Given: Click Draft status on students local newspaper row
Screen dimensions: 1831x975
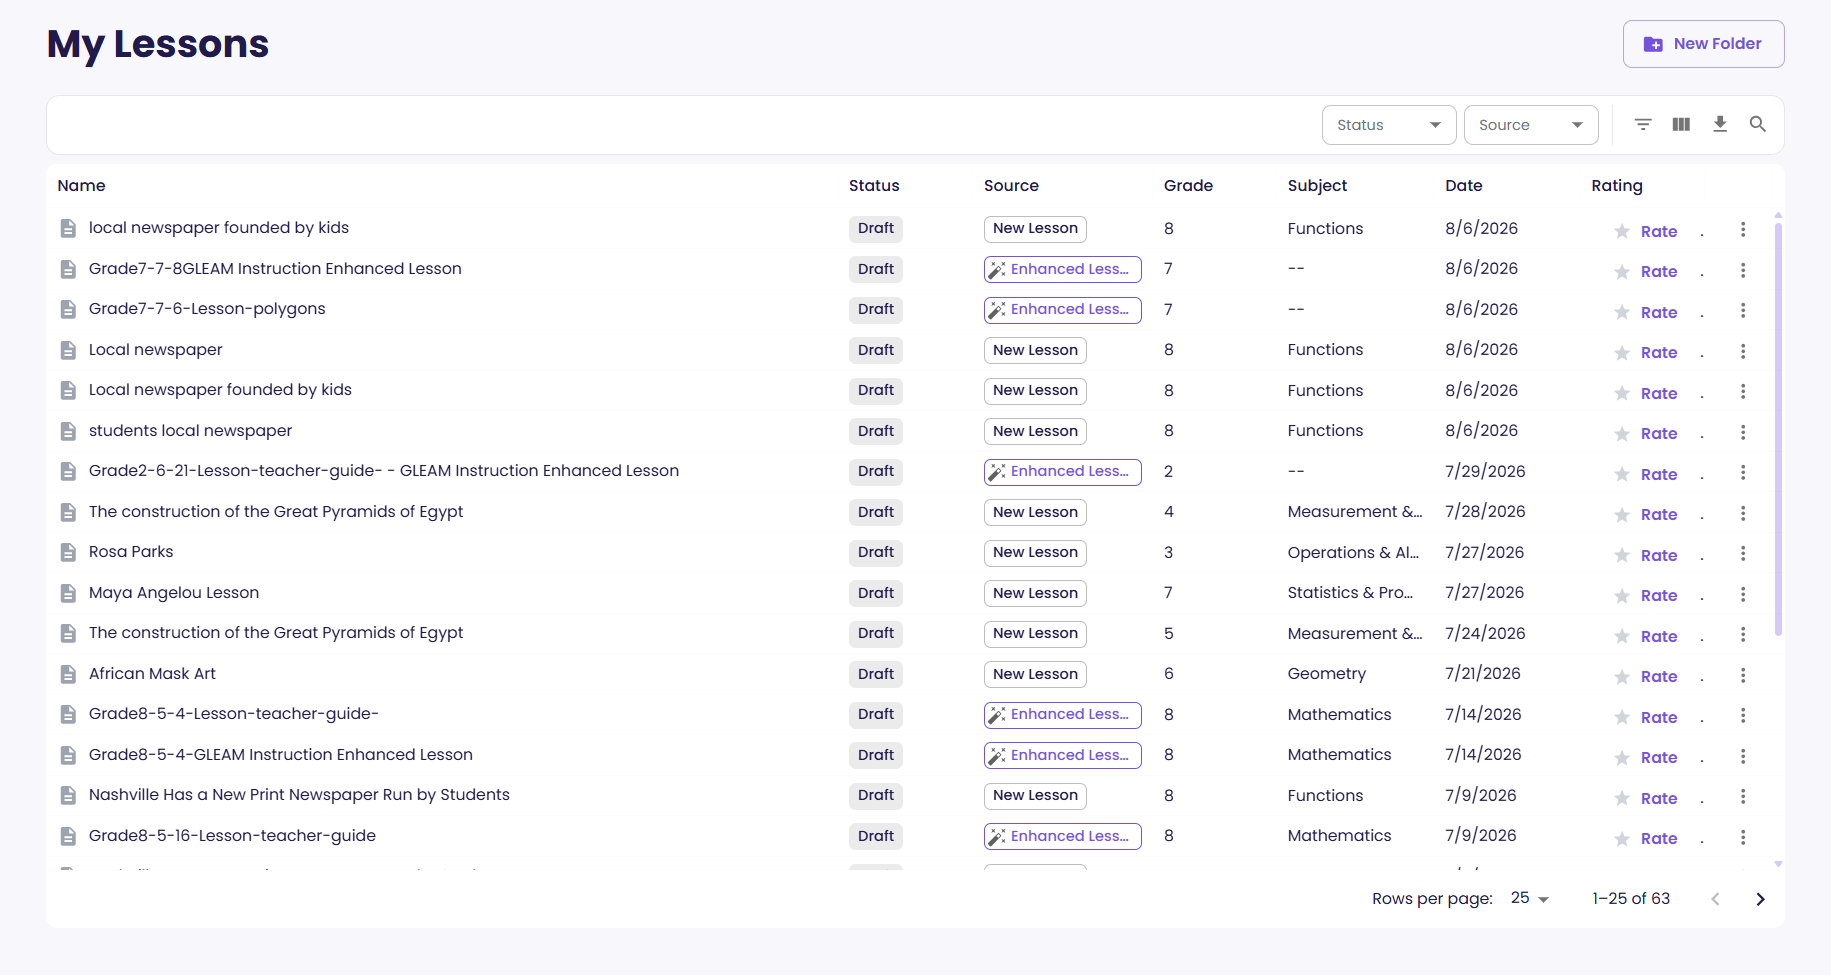Looking at the screenshot, I should 875,431.
